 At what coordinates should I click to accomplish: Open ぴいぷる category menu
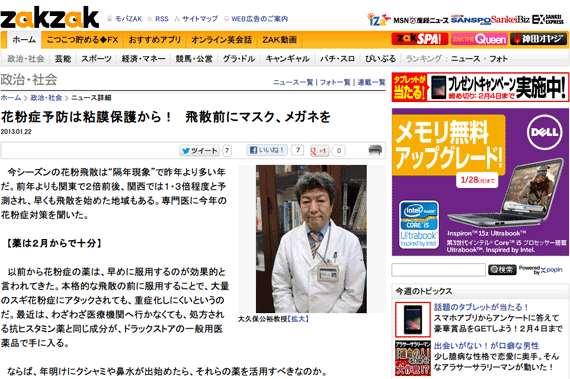coord(380,59)
